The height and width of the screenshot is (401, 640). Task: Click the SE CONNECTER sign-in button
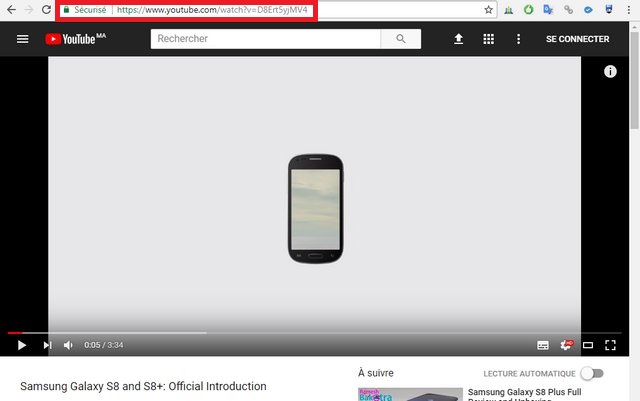577,39
